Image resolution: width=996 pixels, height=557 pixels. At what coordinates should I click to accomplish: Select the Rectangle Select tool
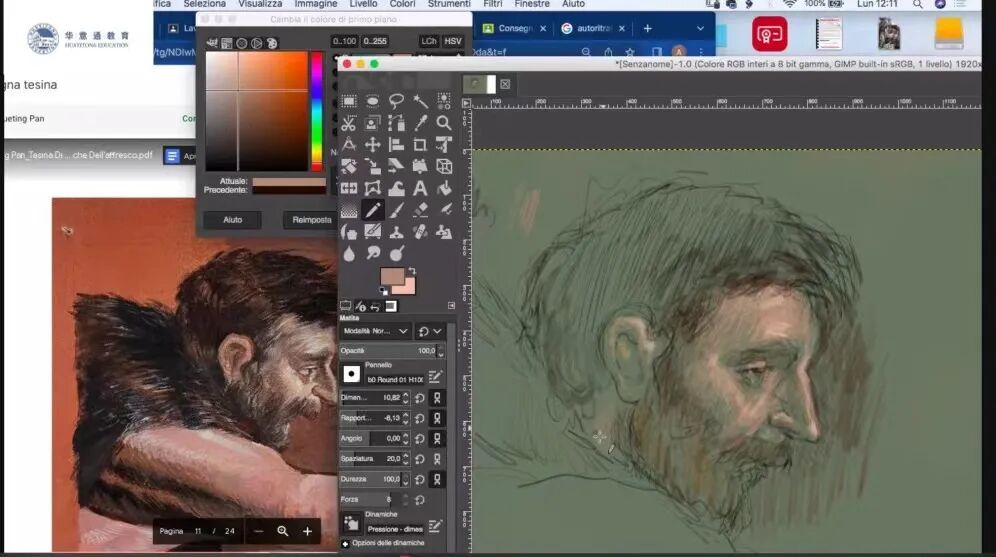(x=349, y=101)
